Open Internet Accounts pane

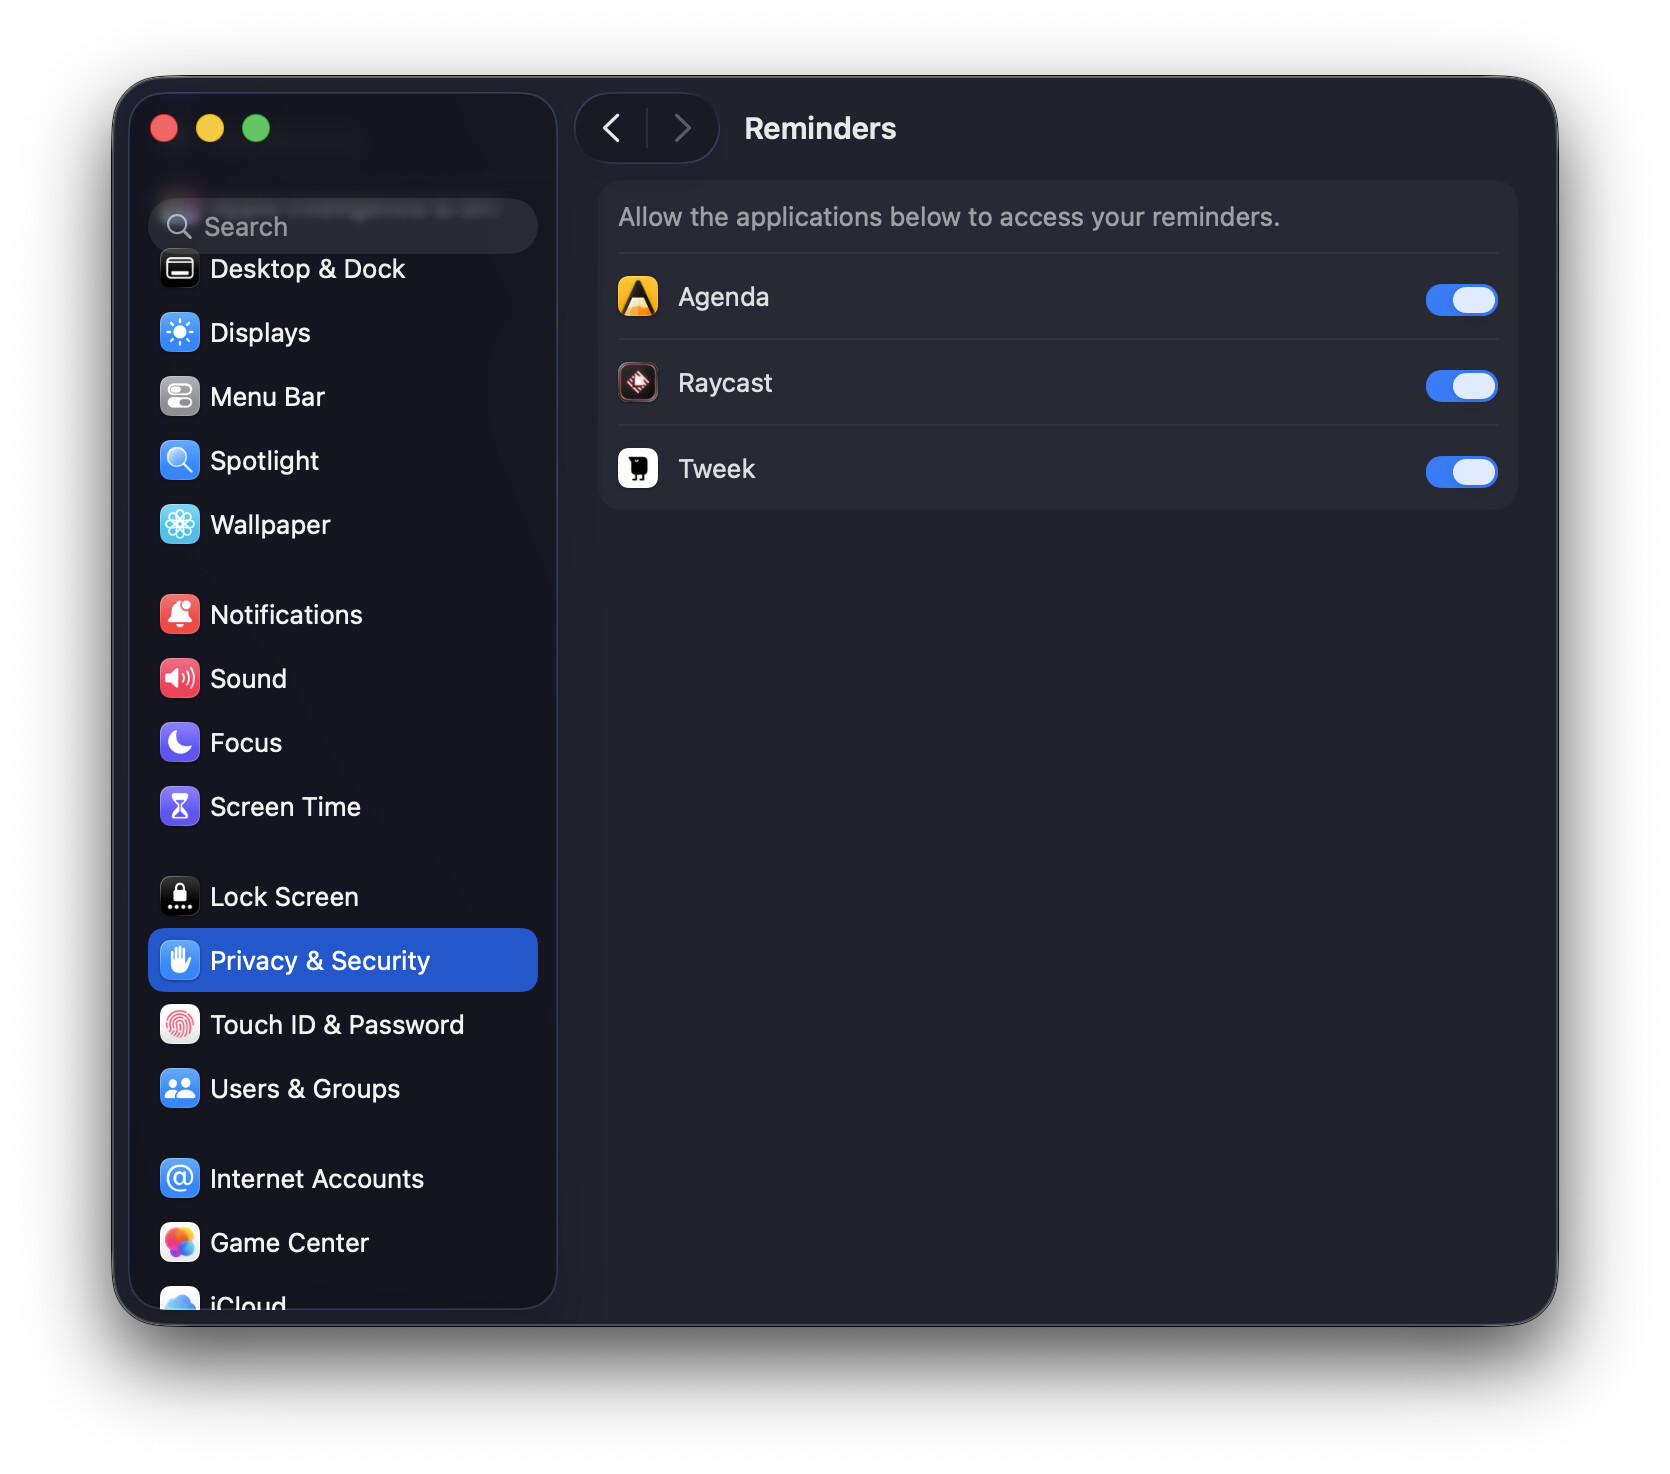tap(343, 1178)
